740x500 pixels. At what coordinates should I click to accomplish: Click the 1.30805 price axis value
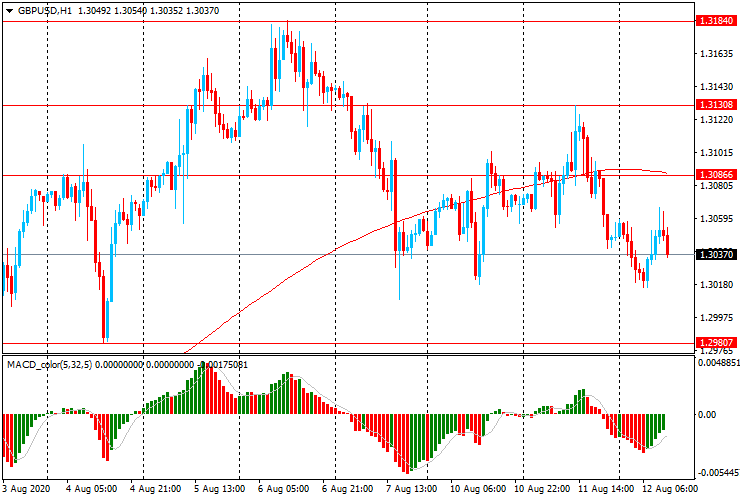pyautogui.click(x=716, y=186)
